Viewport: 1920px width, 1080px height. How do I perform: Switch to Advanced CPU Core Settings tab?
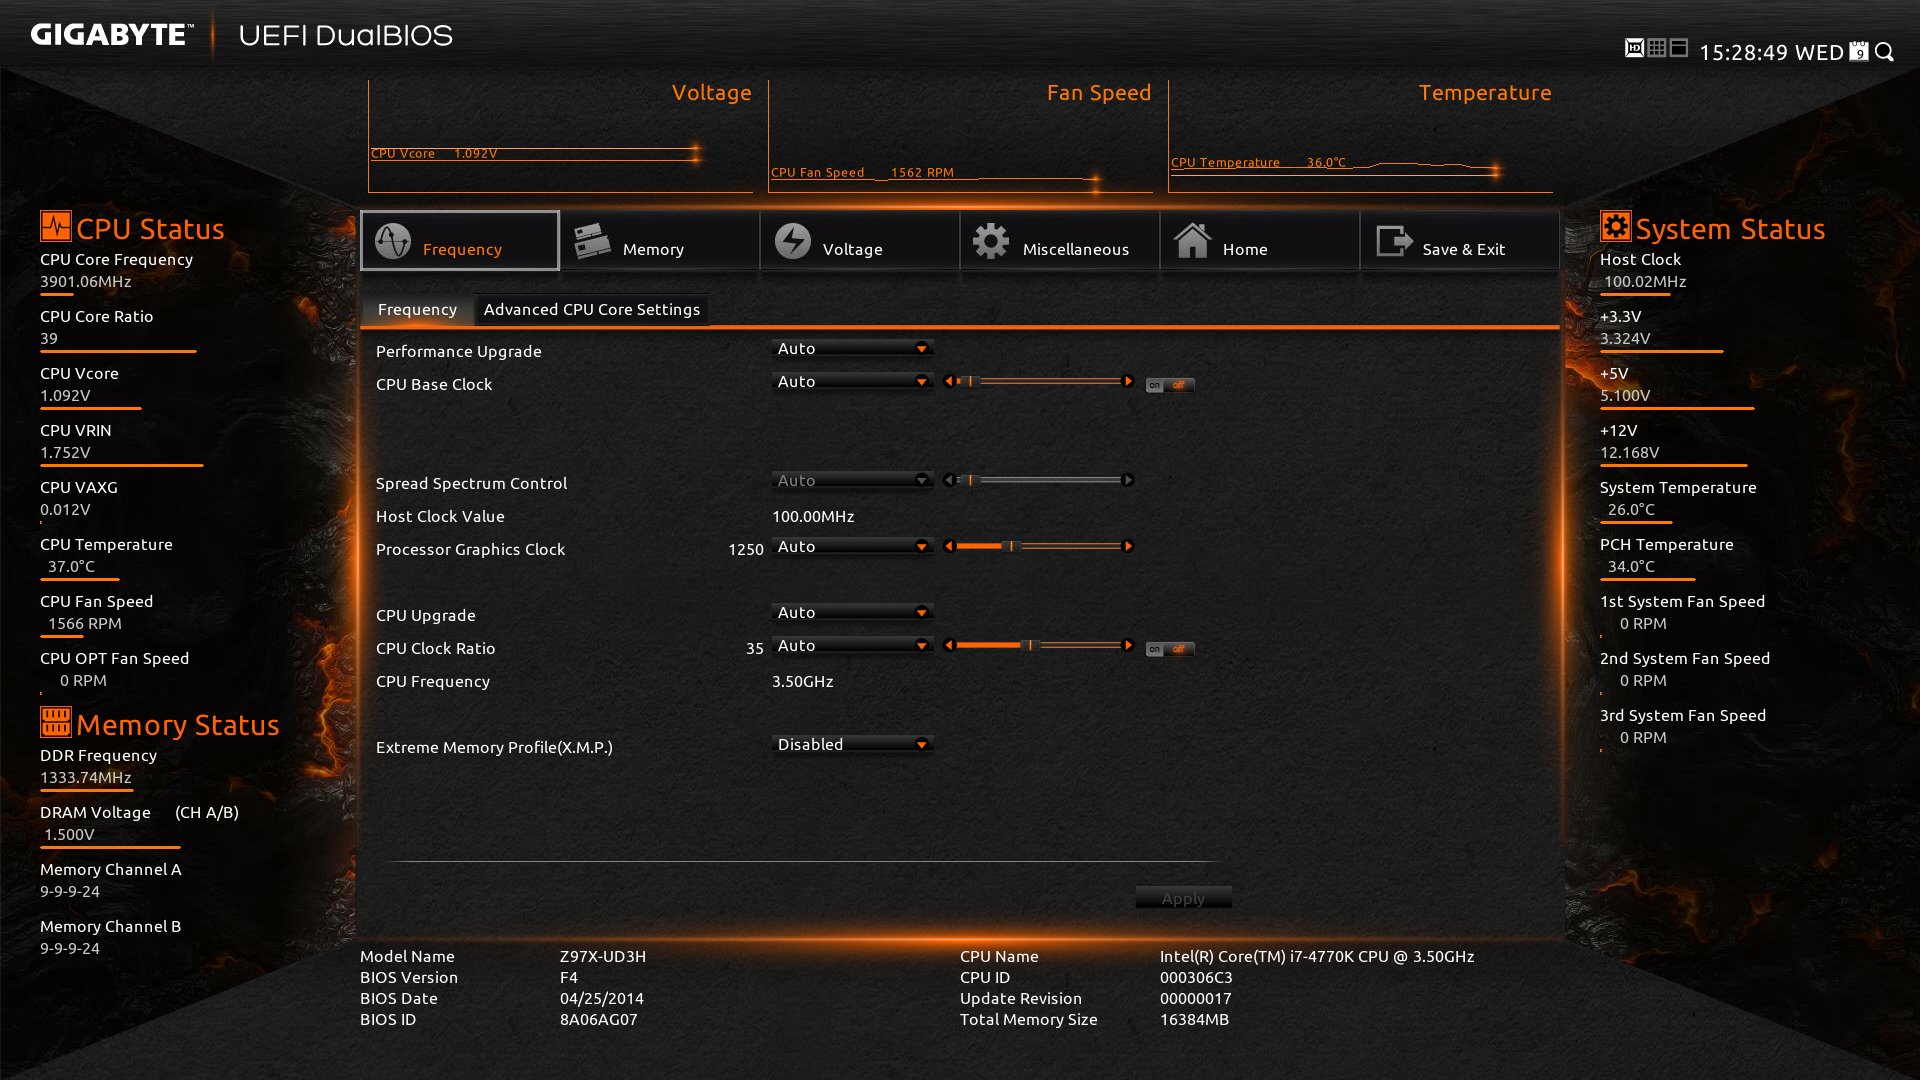click(x=592, y=310)
